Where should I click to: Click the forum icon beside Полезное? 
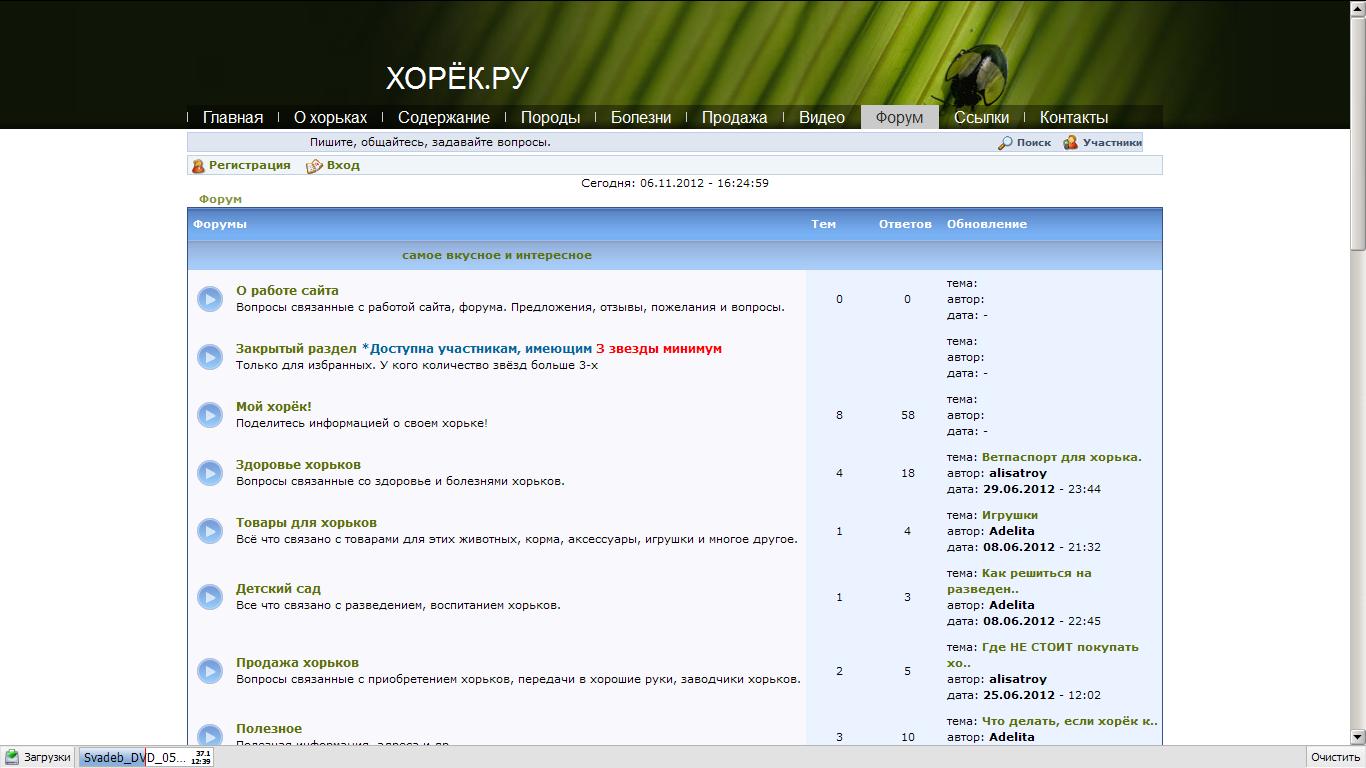click(209, 735)
